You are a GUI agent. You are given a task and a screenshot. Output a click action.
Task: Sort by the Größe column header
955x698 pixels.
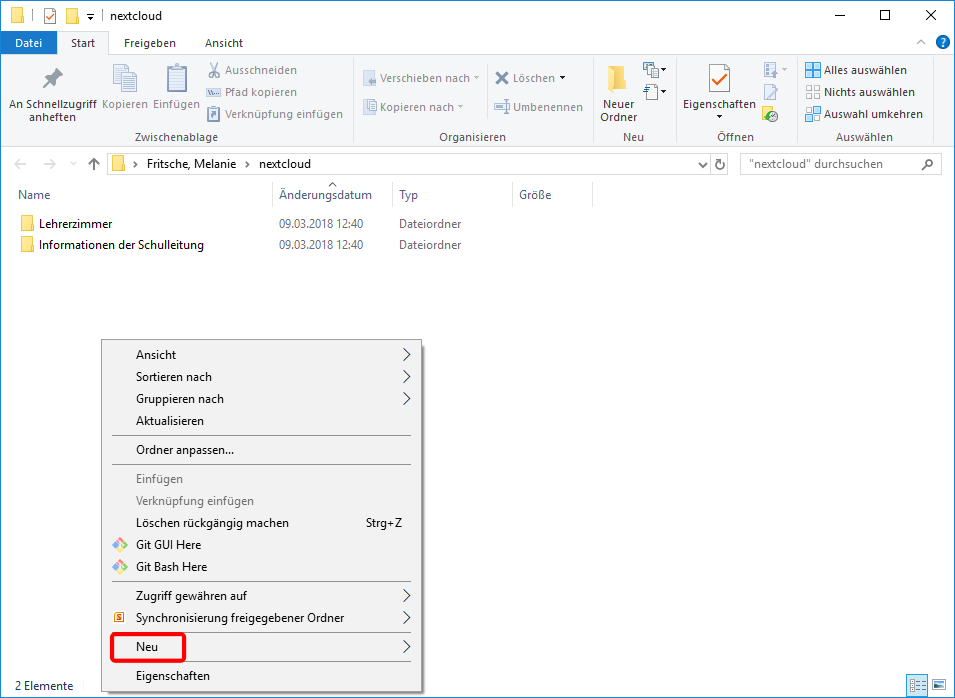[x=552, y=195]
